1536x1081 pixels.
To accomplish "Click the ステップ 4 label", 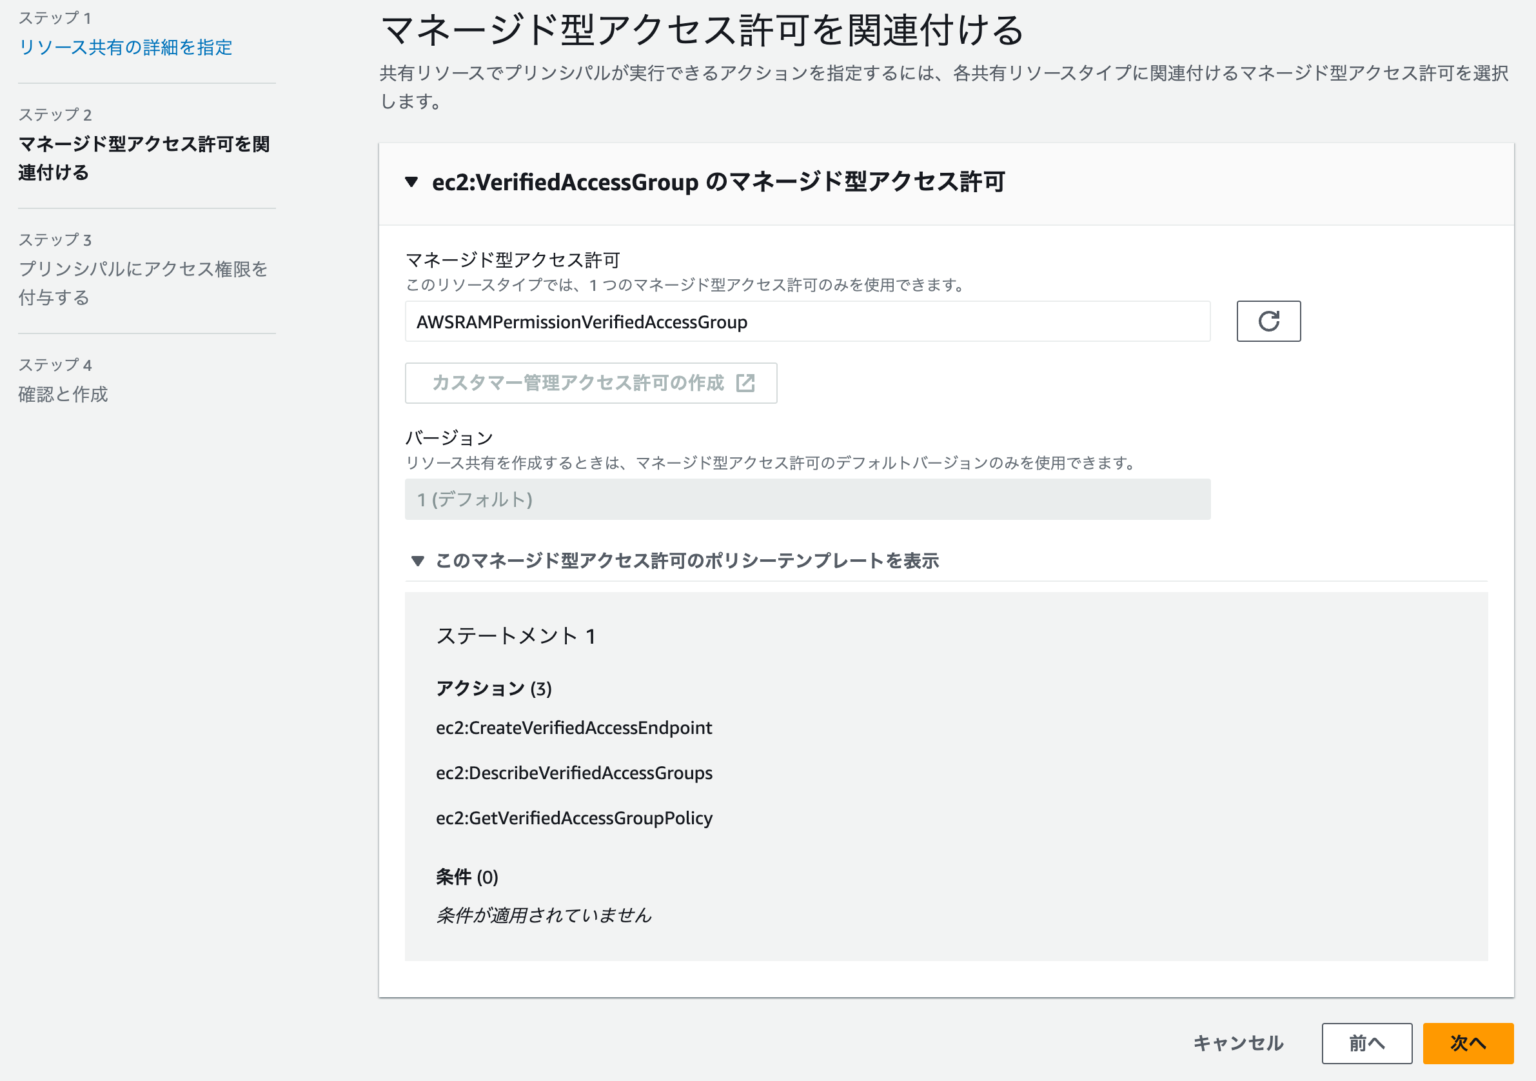I will pyautogui.click(x=55, y=365).
